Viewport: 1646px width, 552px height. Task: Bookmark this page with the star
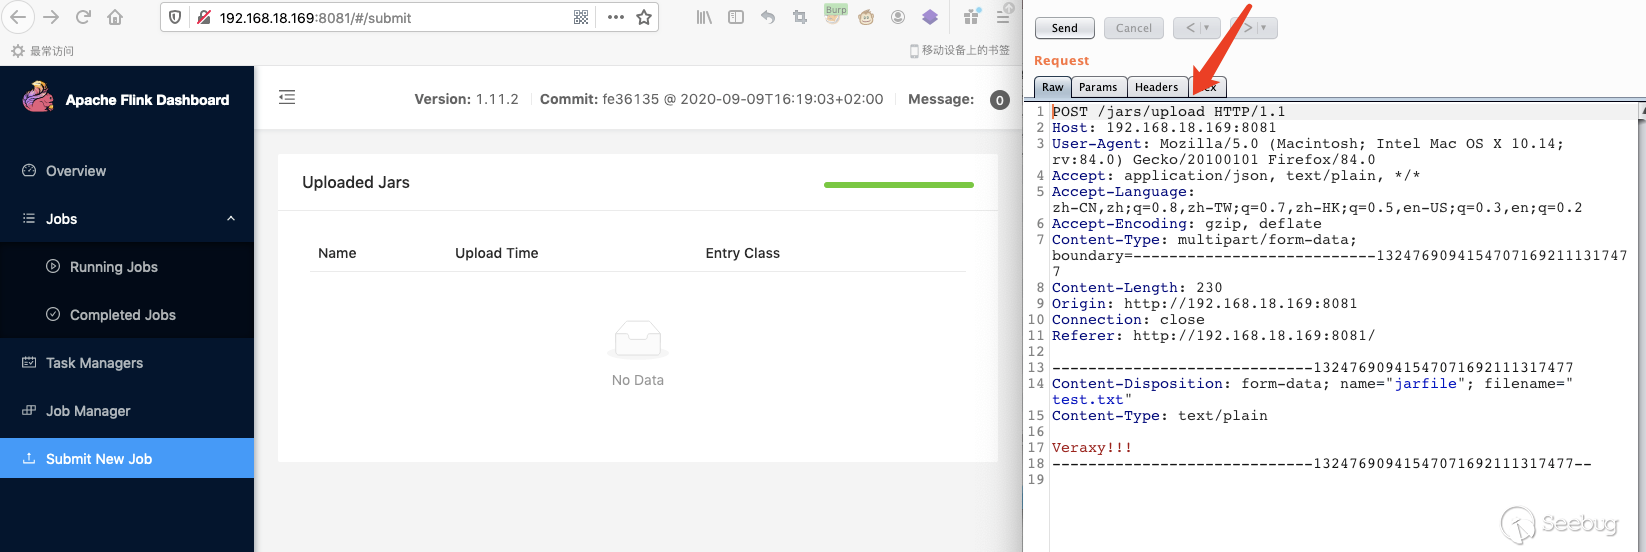point(644,17)
